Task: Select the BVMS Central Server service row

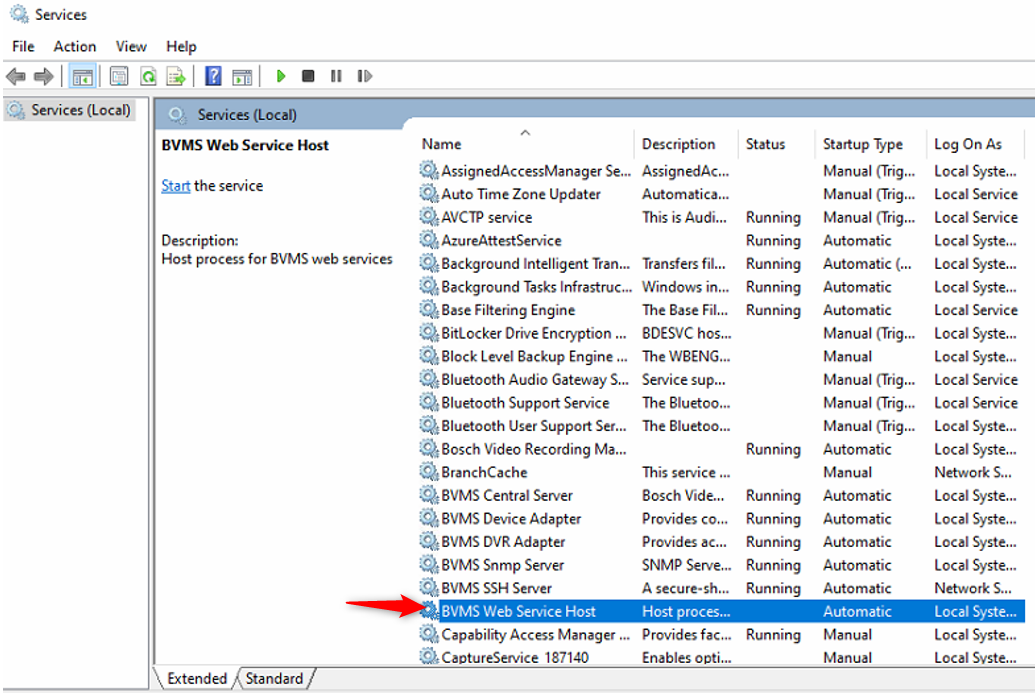Action: pos(507,496)
